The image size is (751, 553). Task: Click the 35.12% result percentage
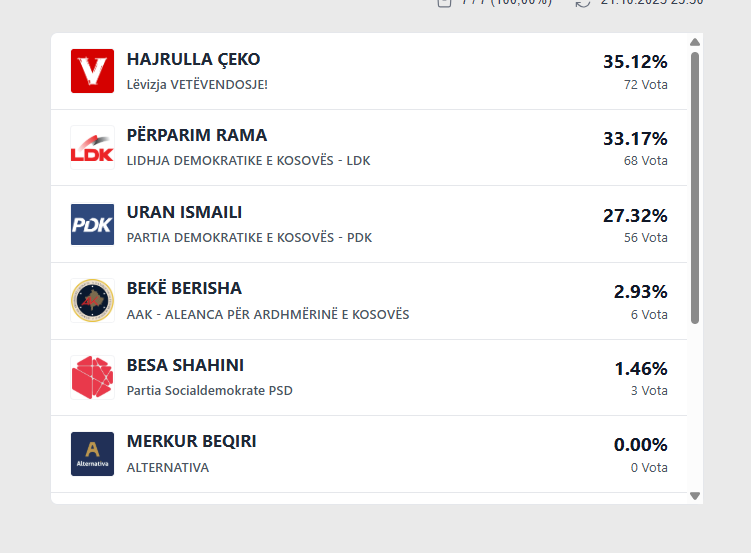click(x=635, y=62)
